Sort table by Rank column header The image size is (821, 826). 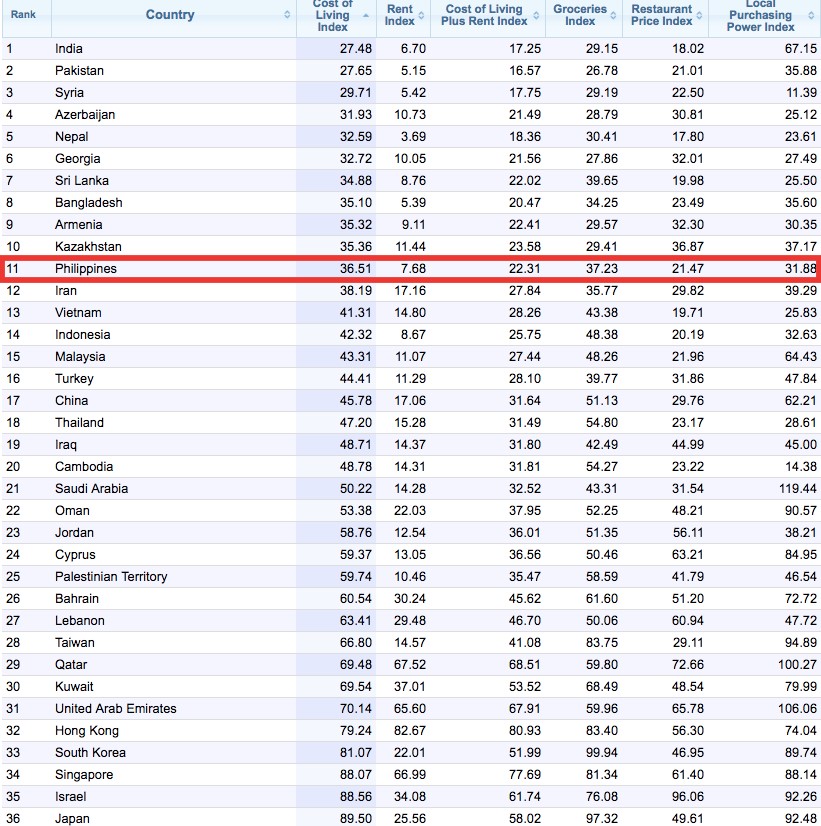[23, 14]
